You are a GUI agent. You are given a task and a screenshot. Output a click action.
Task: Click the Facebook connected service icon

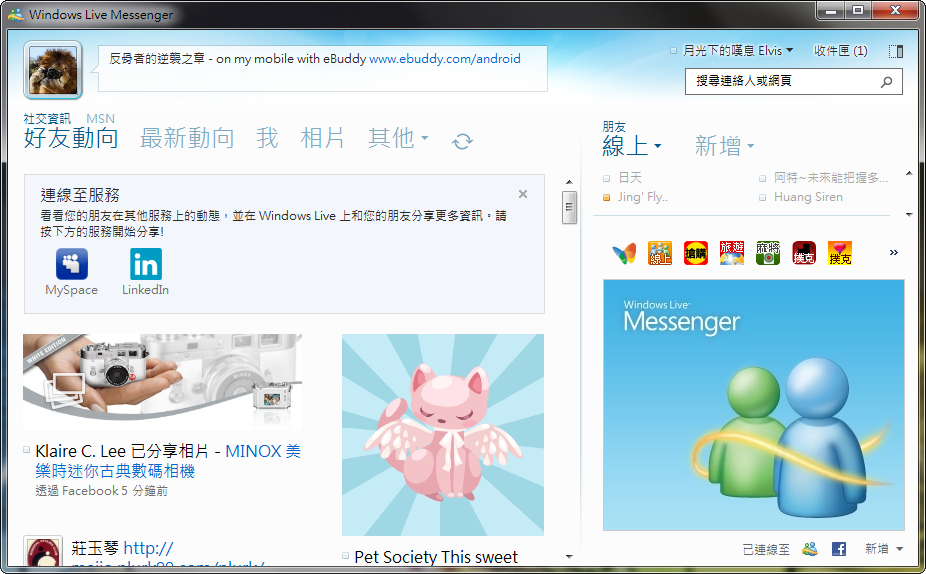coord(839,549)
